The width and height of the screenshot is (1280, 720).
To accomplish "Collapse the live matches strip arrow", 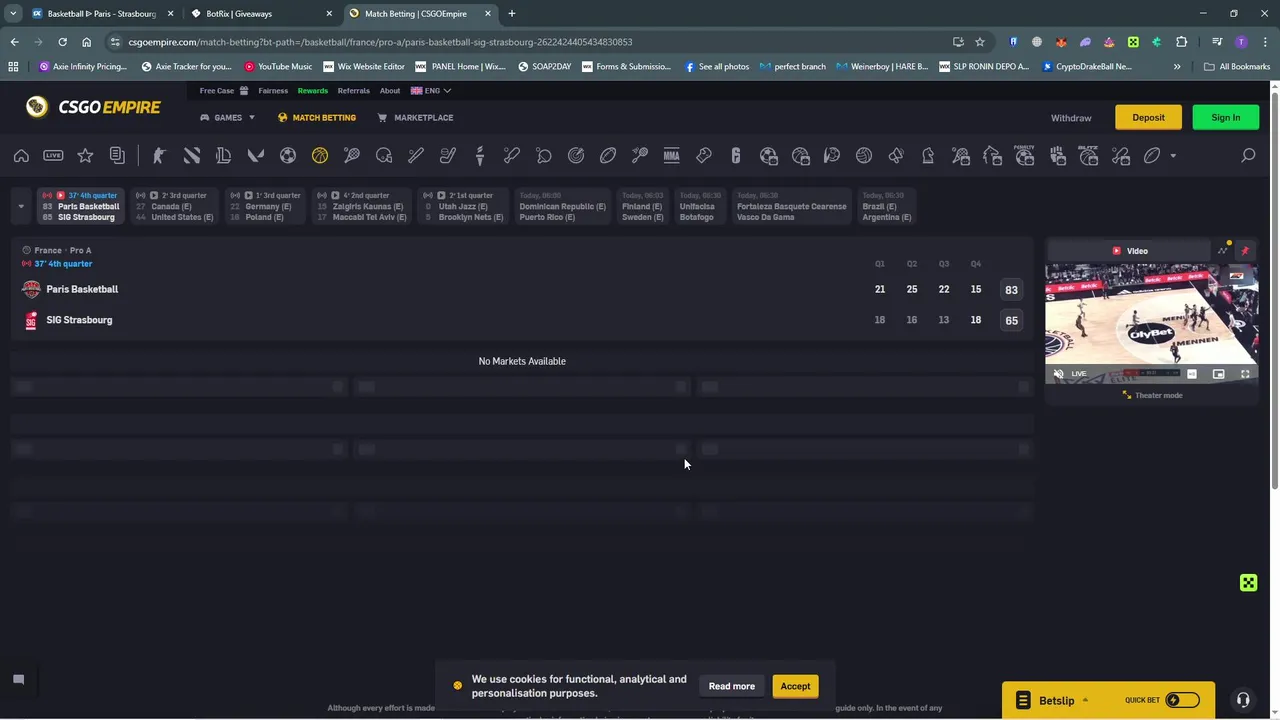I will [x=21, y=207].
